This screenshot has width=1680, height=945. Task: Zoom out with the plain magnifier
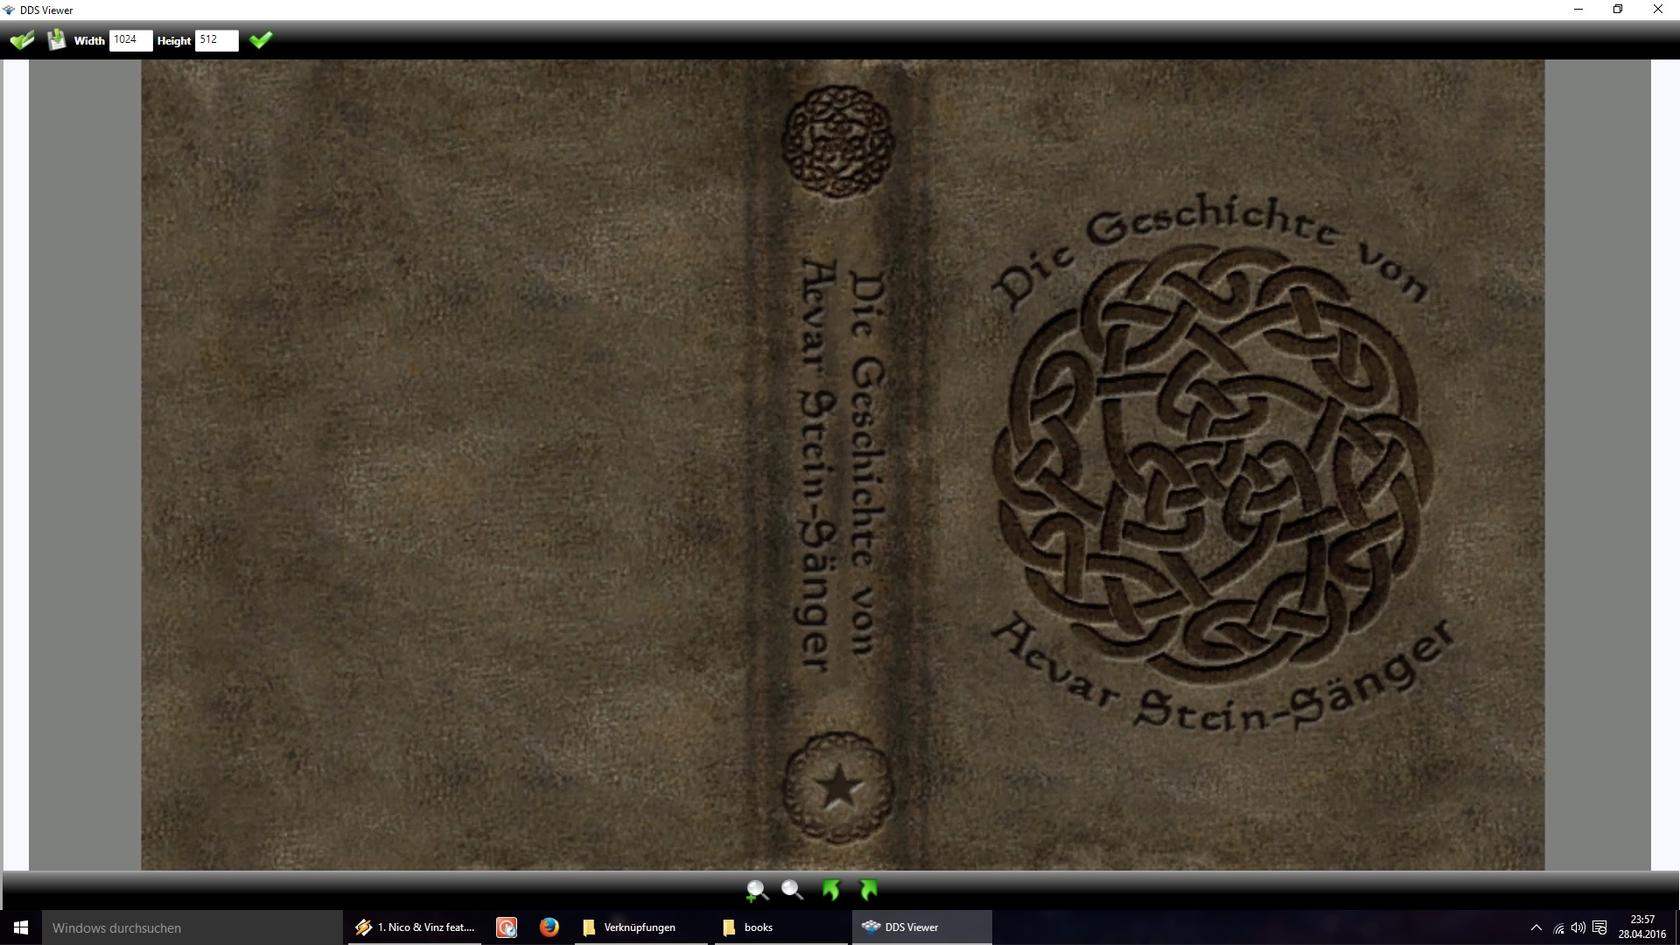pos(792,890)
